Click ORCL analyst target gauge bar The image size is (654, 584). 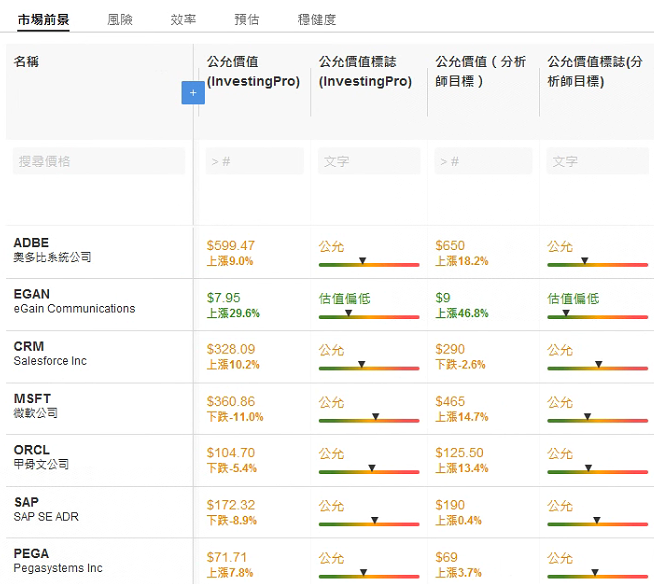coord(597,470)
